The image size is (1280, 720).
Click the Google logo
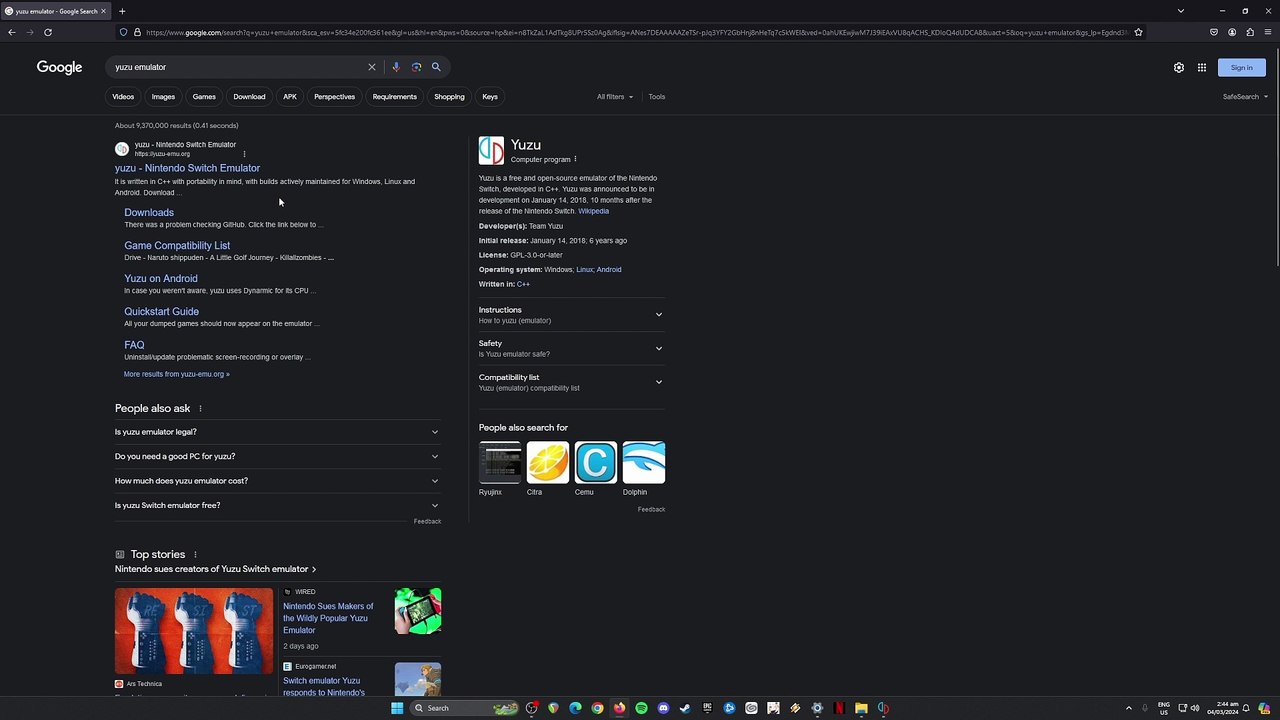tap(59, 67)
